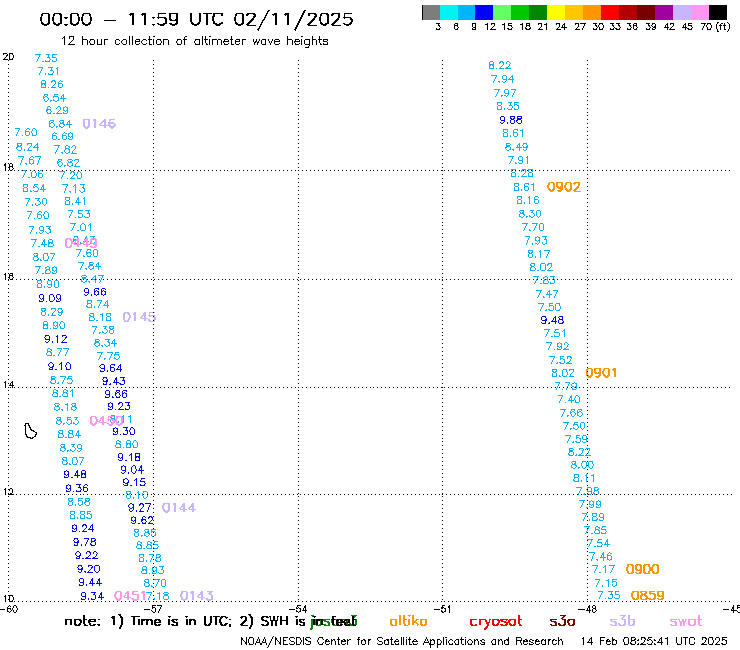This screenshot has height=650, width=740.
Task: Click the -48 longitude axis label
Action: (588, 609)
